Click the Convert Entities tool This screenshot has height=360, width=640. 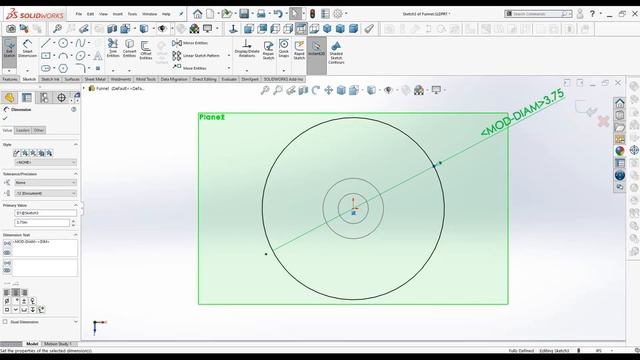(x=129, y=48)
